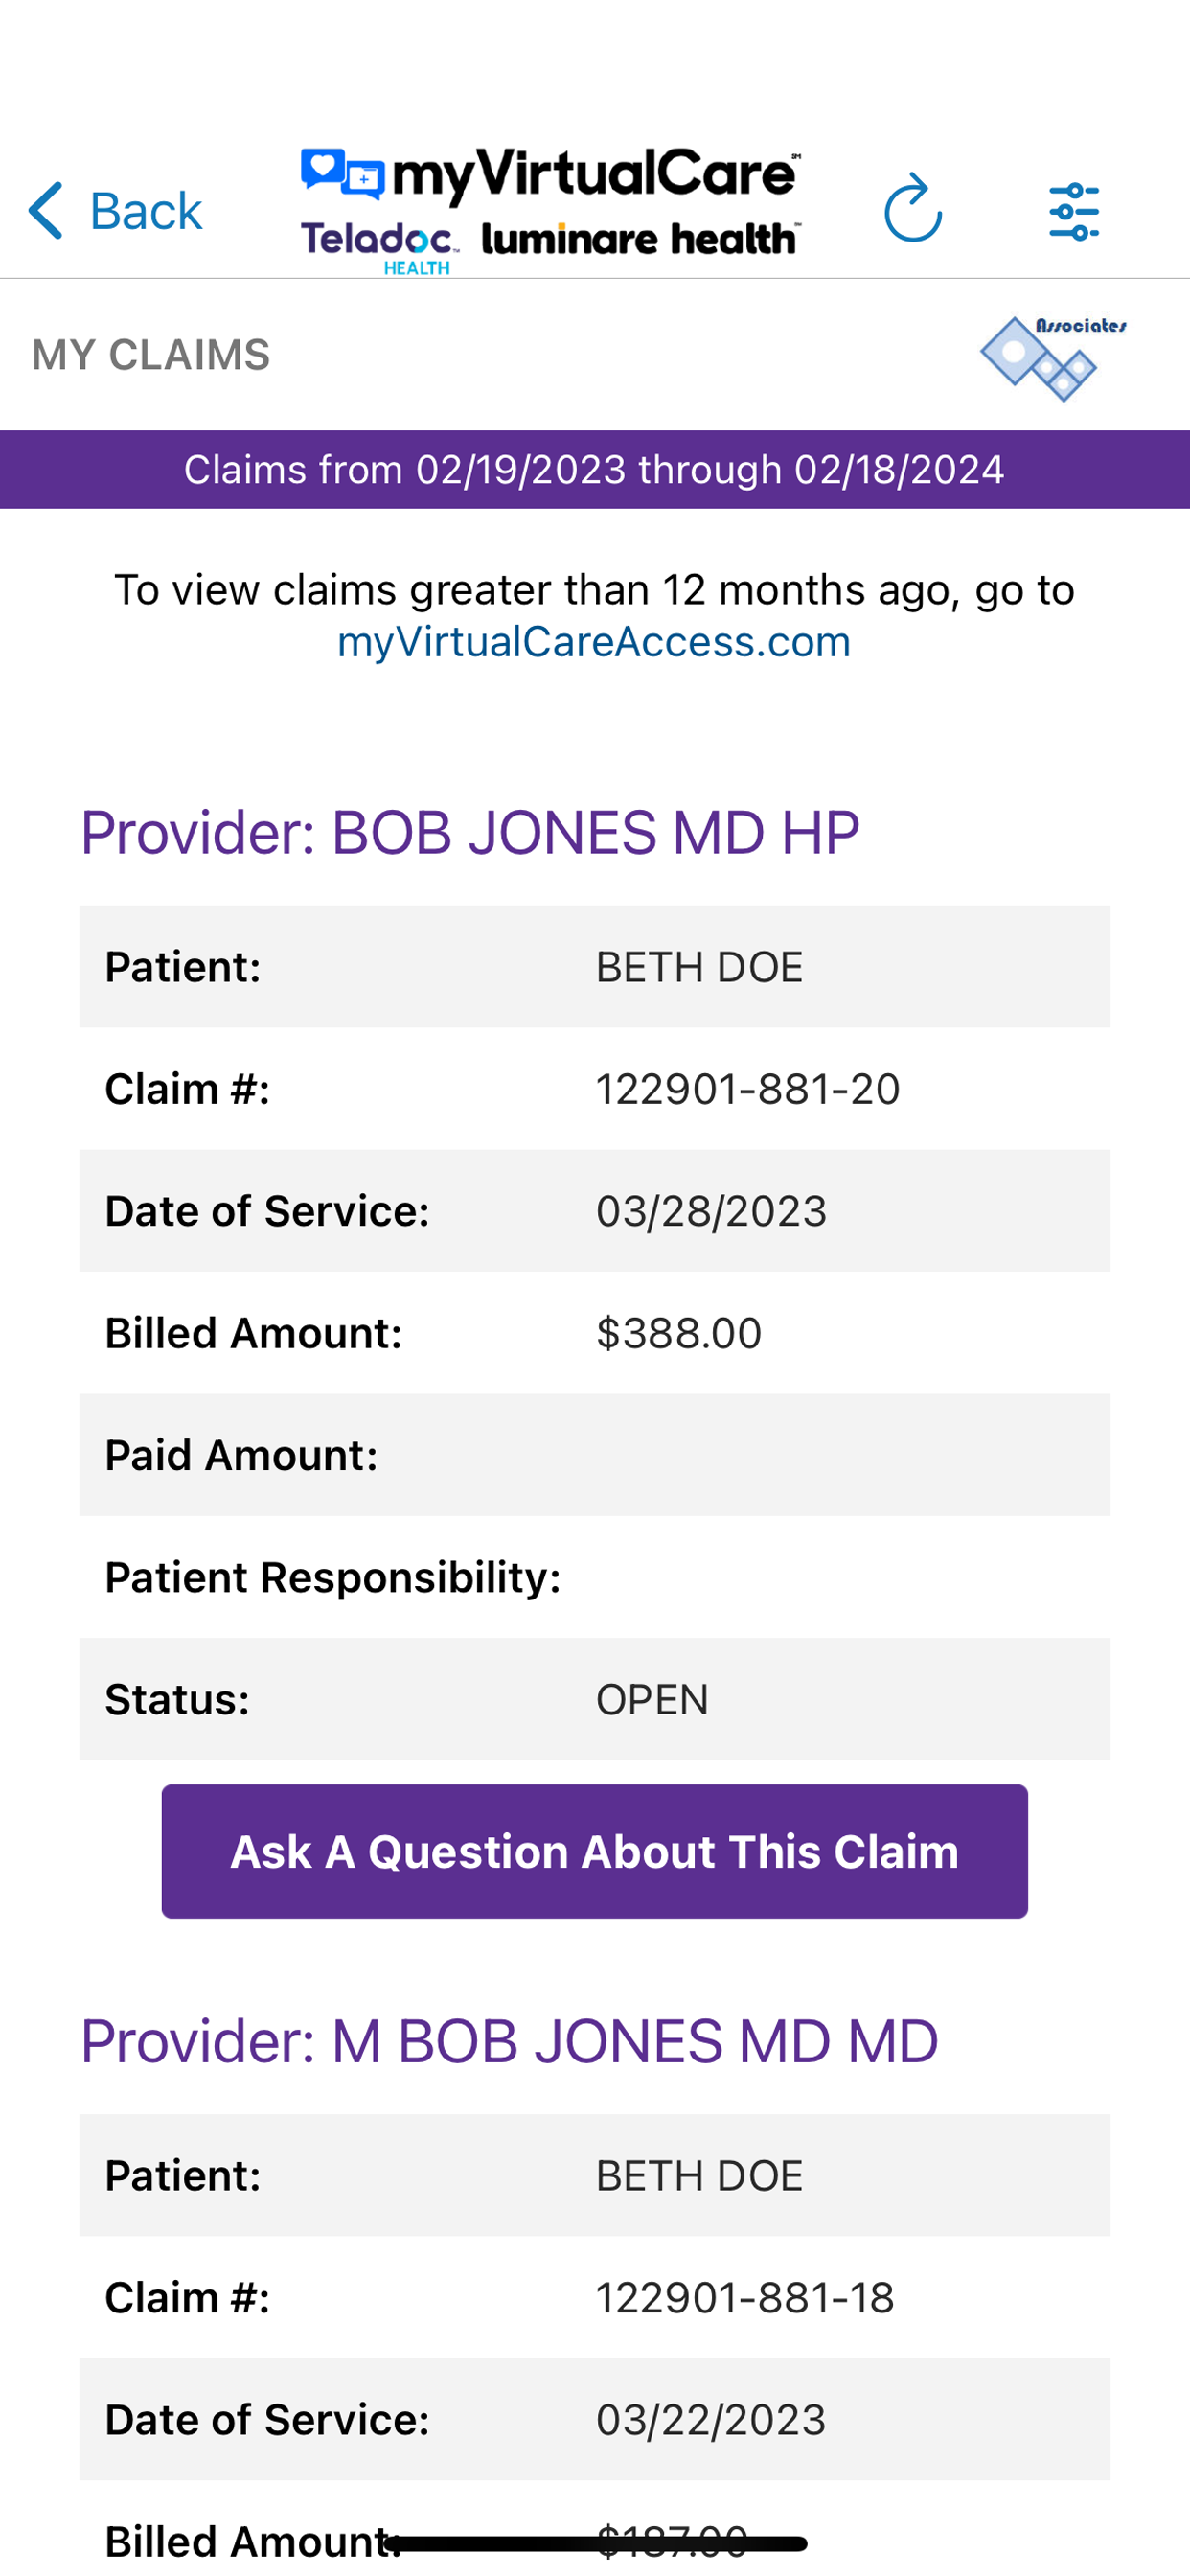
Task: Tap the Associates diamond logo
Action: 1052,357
